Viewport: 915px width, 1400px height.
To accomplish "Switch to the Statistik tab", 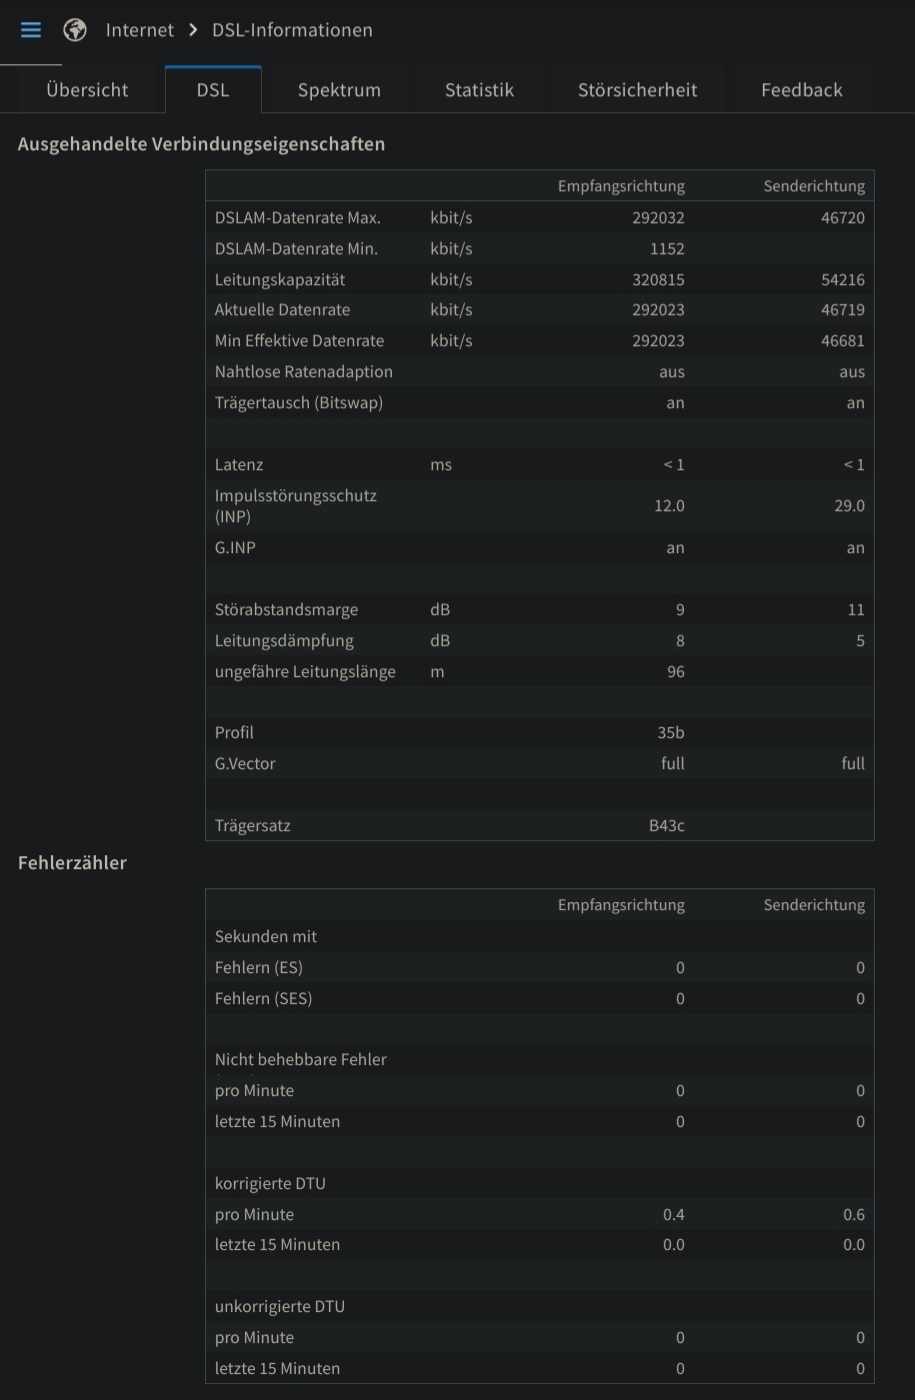I will (479, 89).
